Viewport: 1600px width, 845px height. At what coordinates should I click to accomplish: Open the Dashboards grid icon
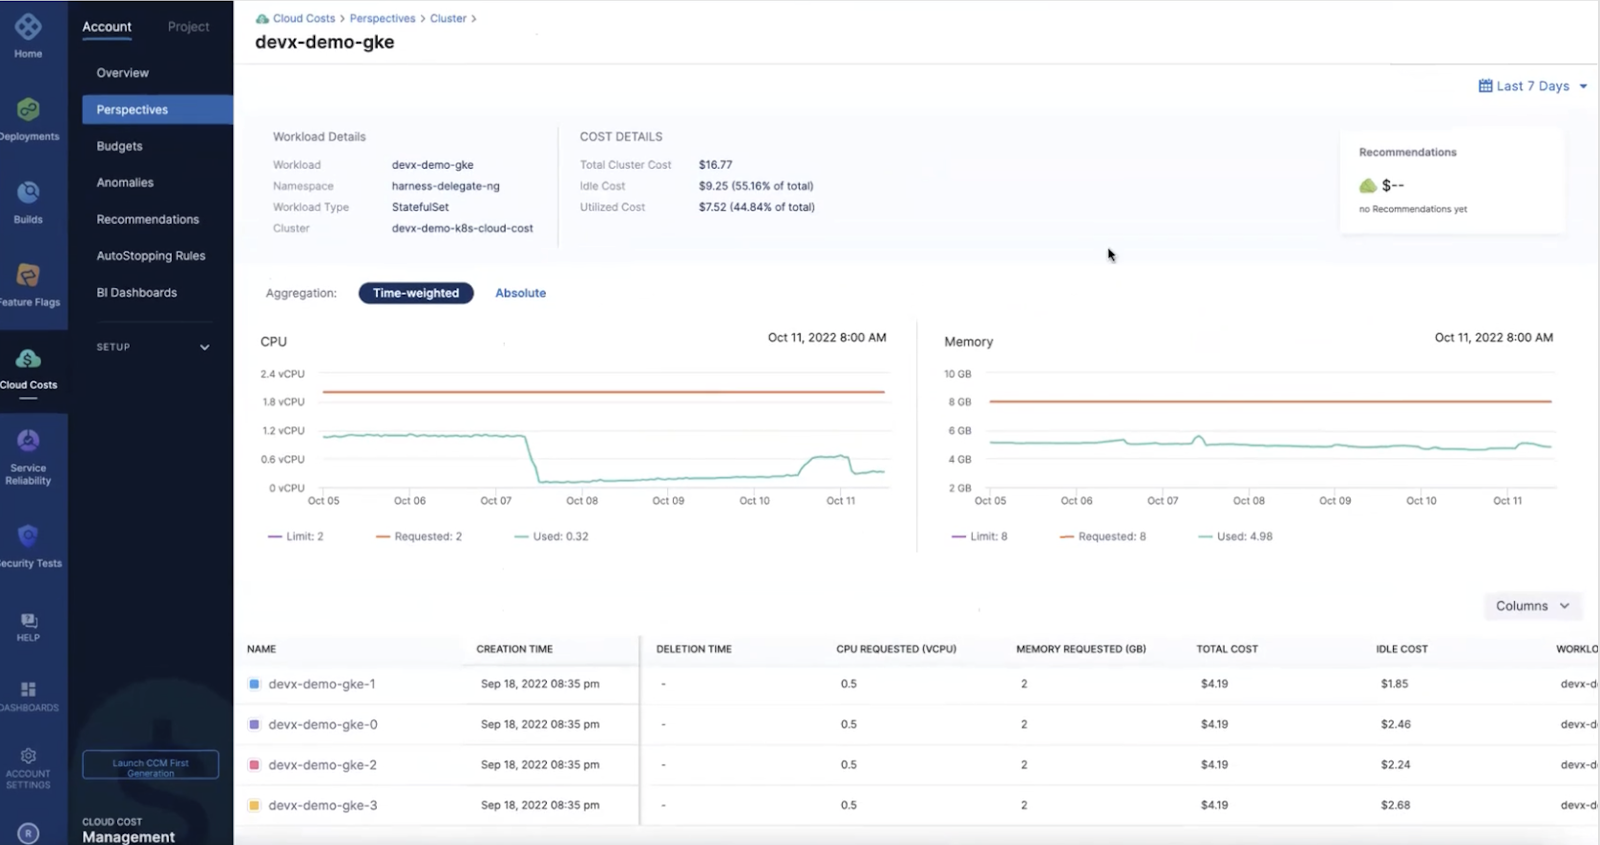tap(28, 689)
